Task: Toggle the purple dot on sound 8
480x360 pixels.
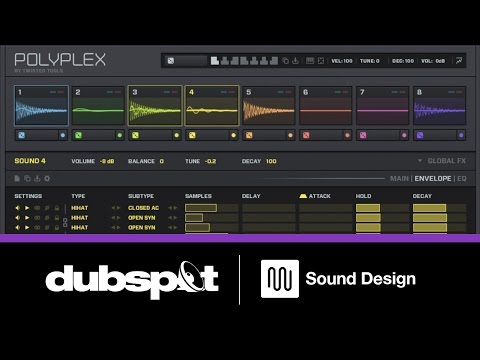Action: click(461, 135)
